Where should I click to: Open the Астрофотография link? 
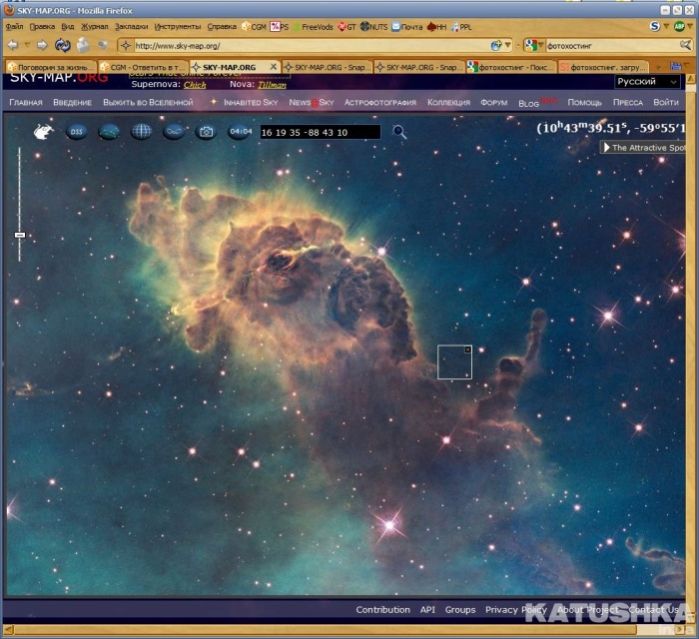pyautogui.click(x=380, y=103)
